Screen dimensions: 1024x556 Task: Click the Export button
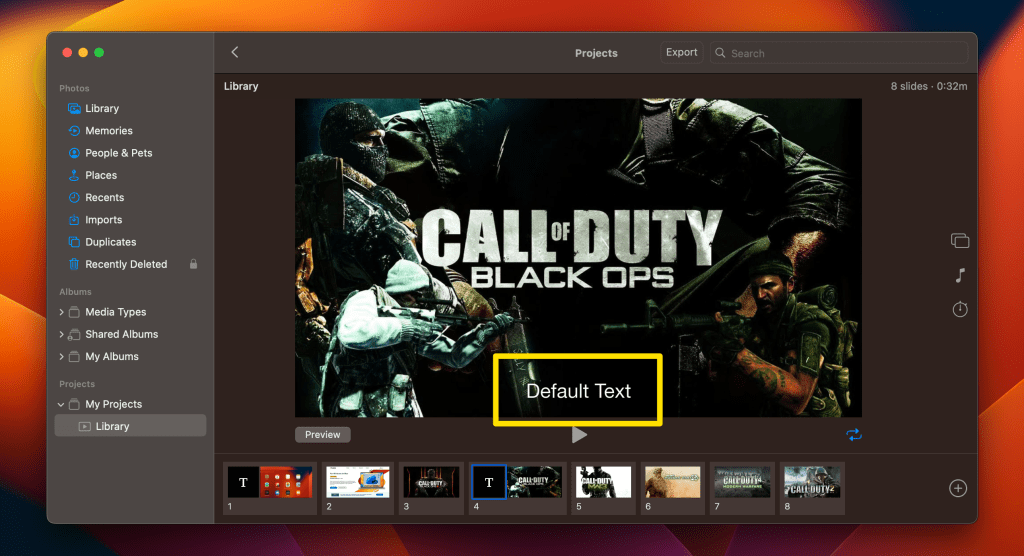[x=681, y=52]
